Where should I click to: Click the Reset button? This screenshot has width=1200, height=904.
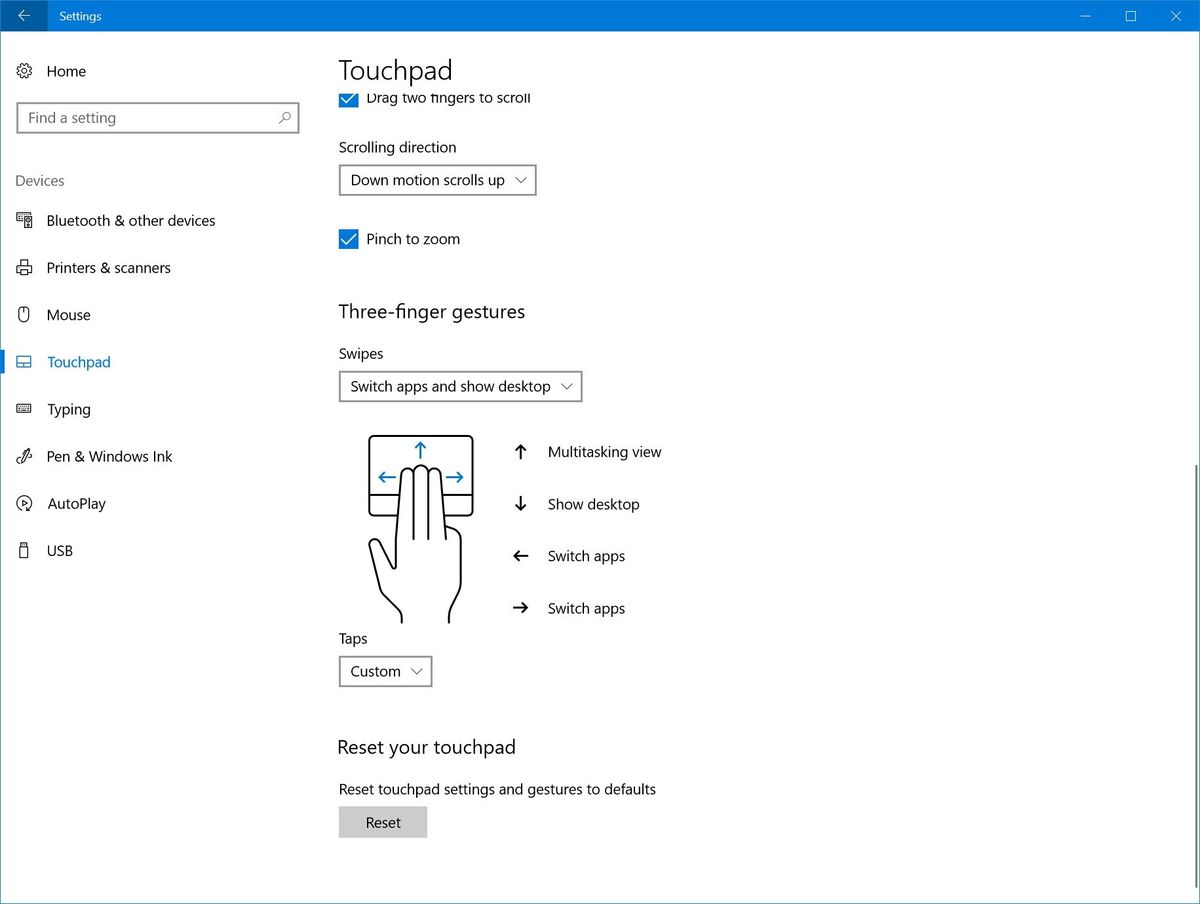click(383, 822)
